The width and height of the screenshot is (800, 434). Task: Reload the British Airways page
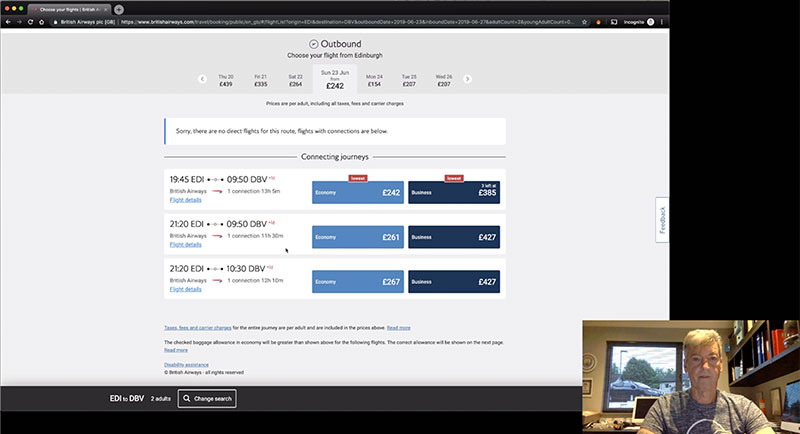click(x=30, y=22)
